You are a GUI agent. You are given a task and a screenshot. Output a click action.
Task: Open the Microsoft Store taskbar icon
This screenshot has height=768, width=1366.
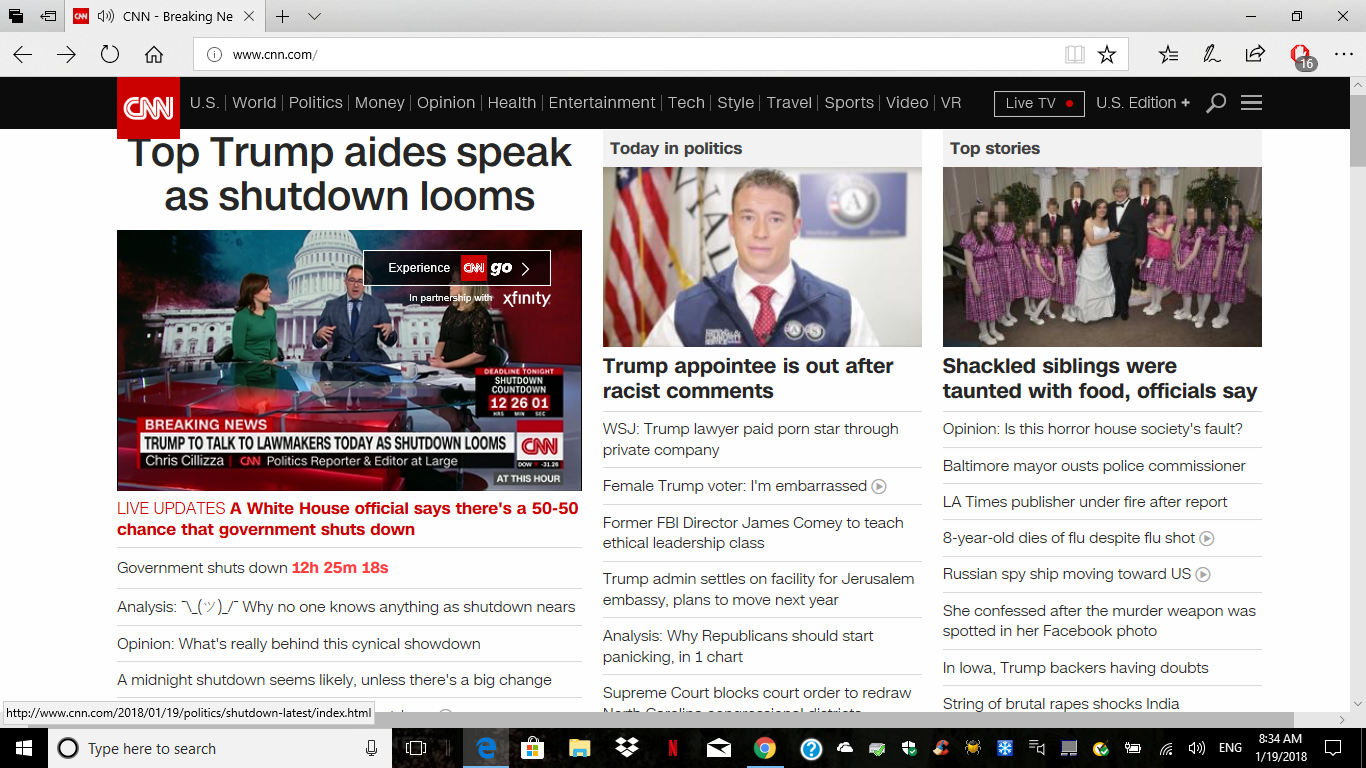coord(534,748)
